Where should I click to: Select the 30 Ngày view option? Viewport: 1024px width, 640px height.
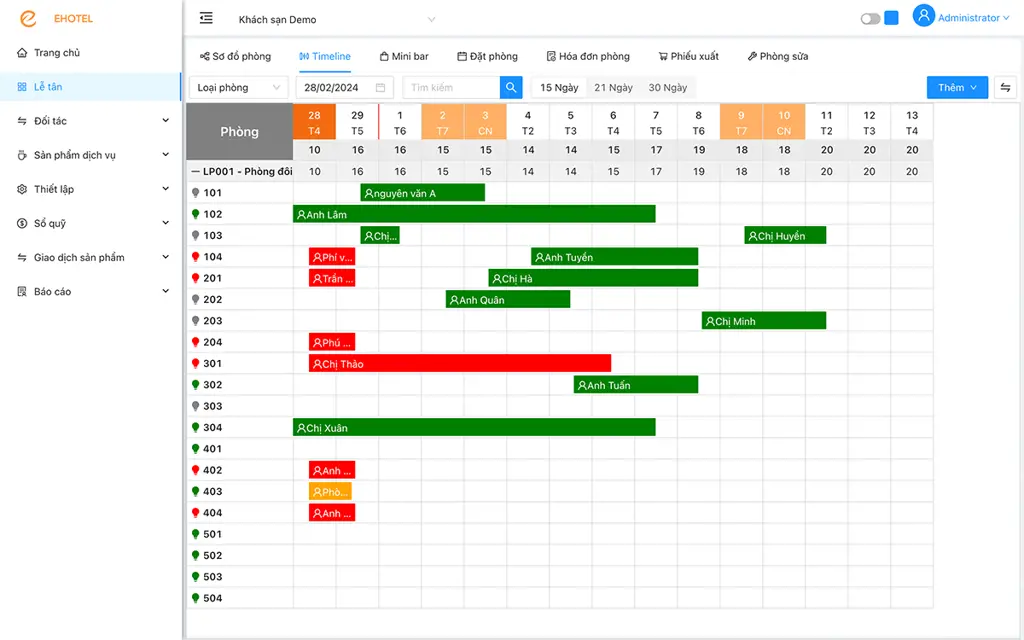(x=667, y=88)
